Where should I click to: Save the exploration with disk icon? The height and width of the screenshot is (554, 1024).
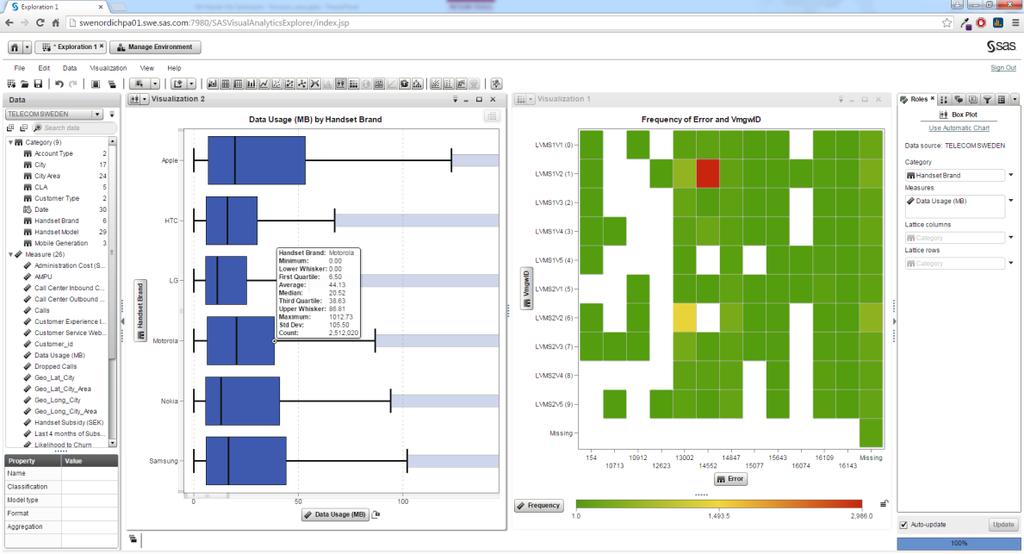[x=38, y=84]
